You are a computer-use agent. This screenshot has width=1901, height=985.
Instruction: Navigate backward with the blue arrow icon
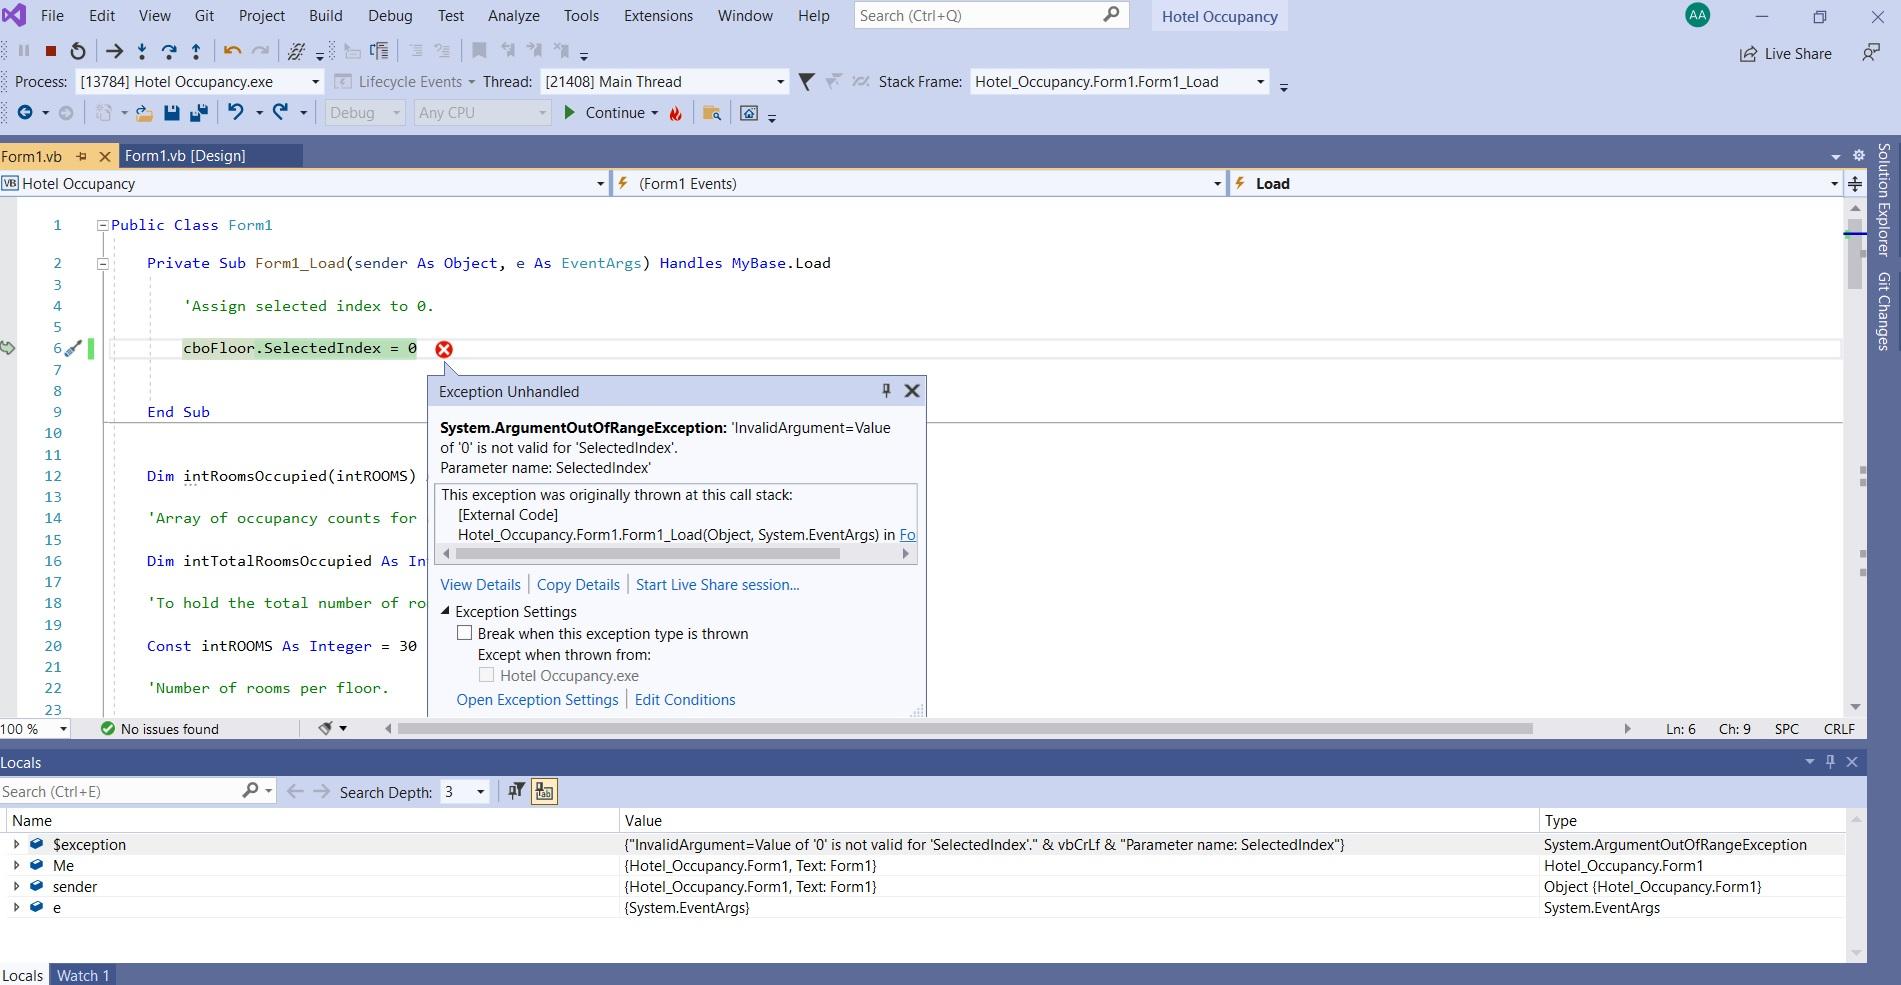coord(25,113)
